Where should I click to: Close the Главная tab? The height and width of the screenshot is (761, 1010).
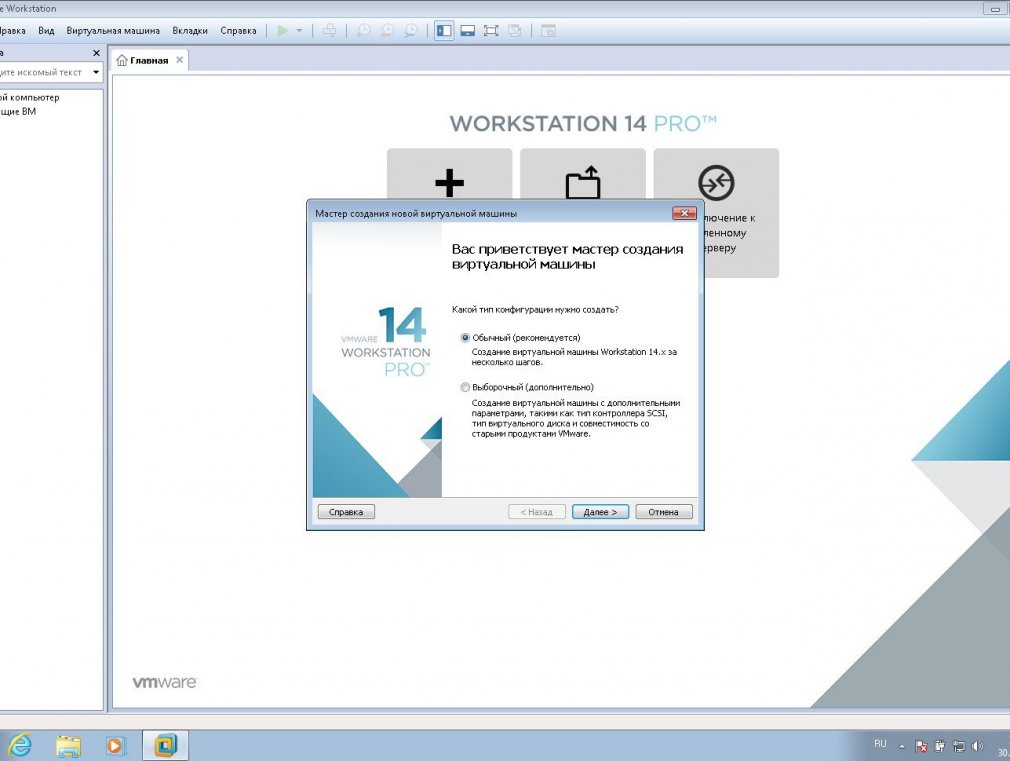(180, 60)
